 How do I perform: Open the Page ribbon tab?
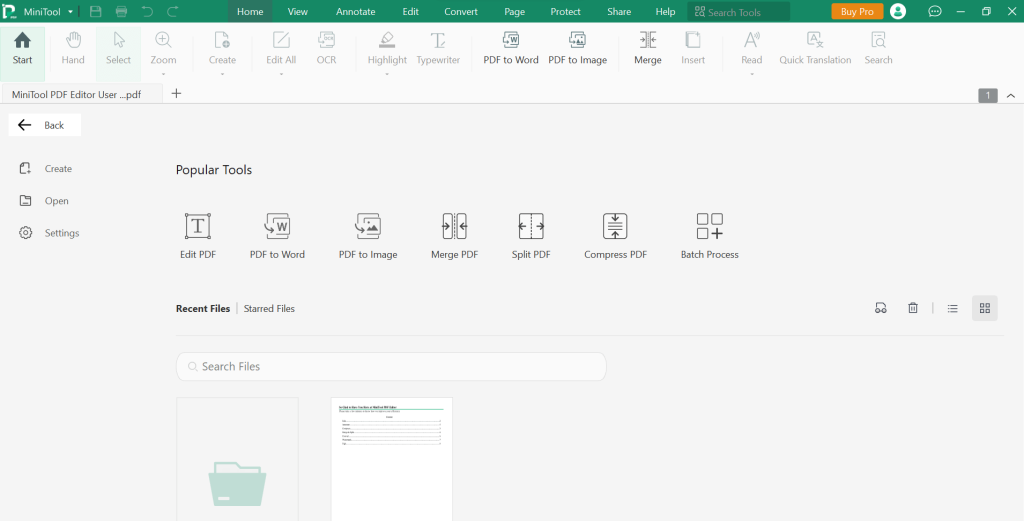click(x=515, y=12)
